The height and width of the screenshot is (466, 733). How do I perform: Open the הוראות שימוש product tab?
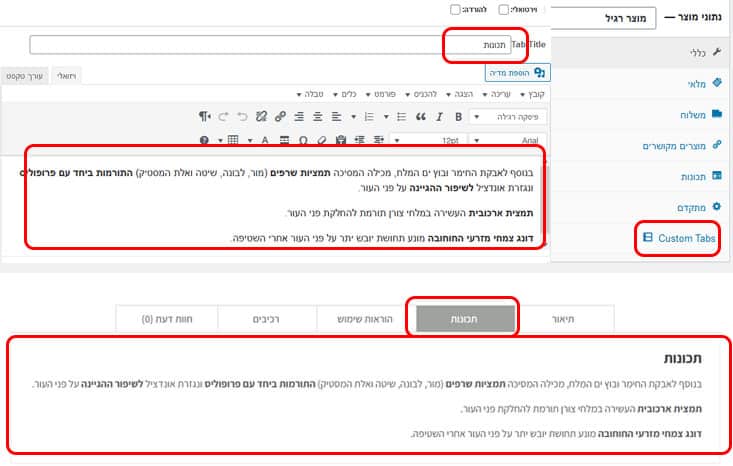pos(365,319)
